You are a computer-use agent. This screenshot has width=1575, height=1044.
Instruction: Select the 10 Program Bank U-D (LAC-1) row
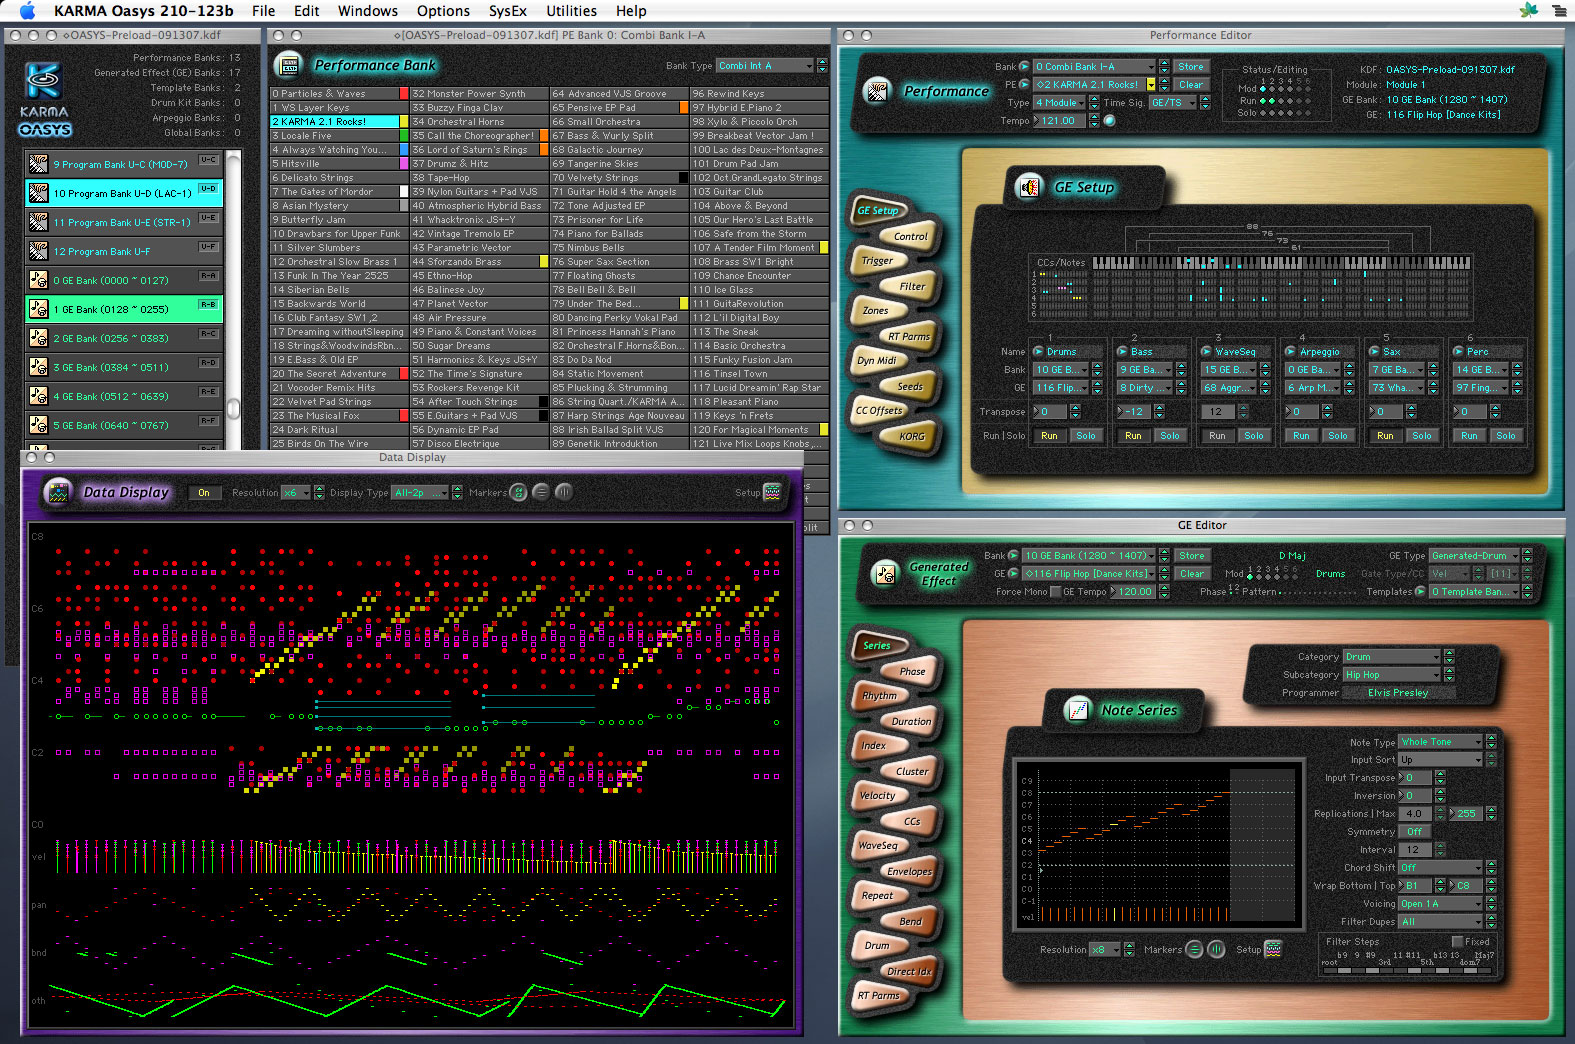124,193
